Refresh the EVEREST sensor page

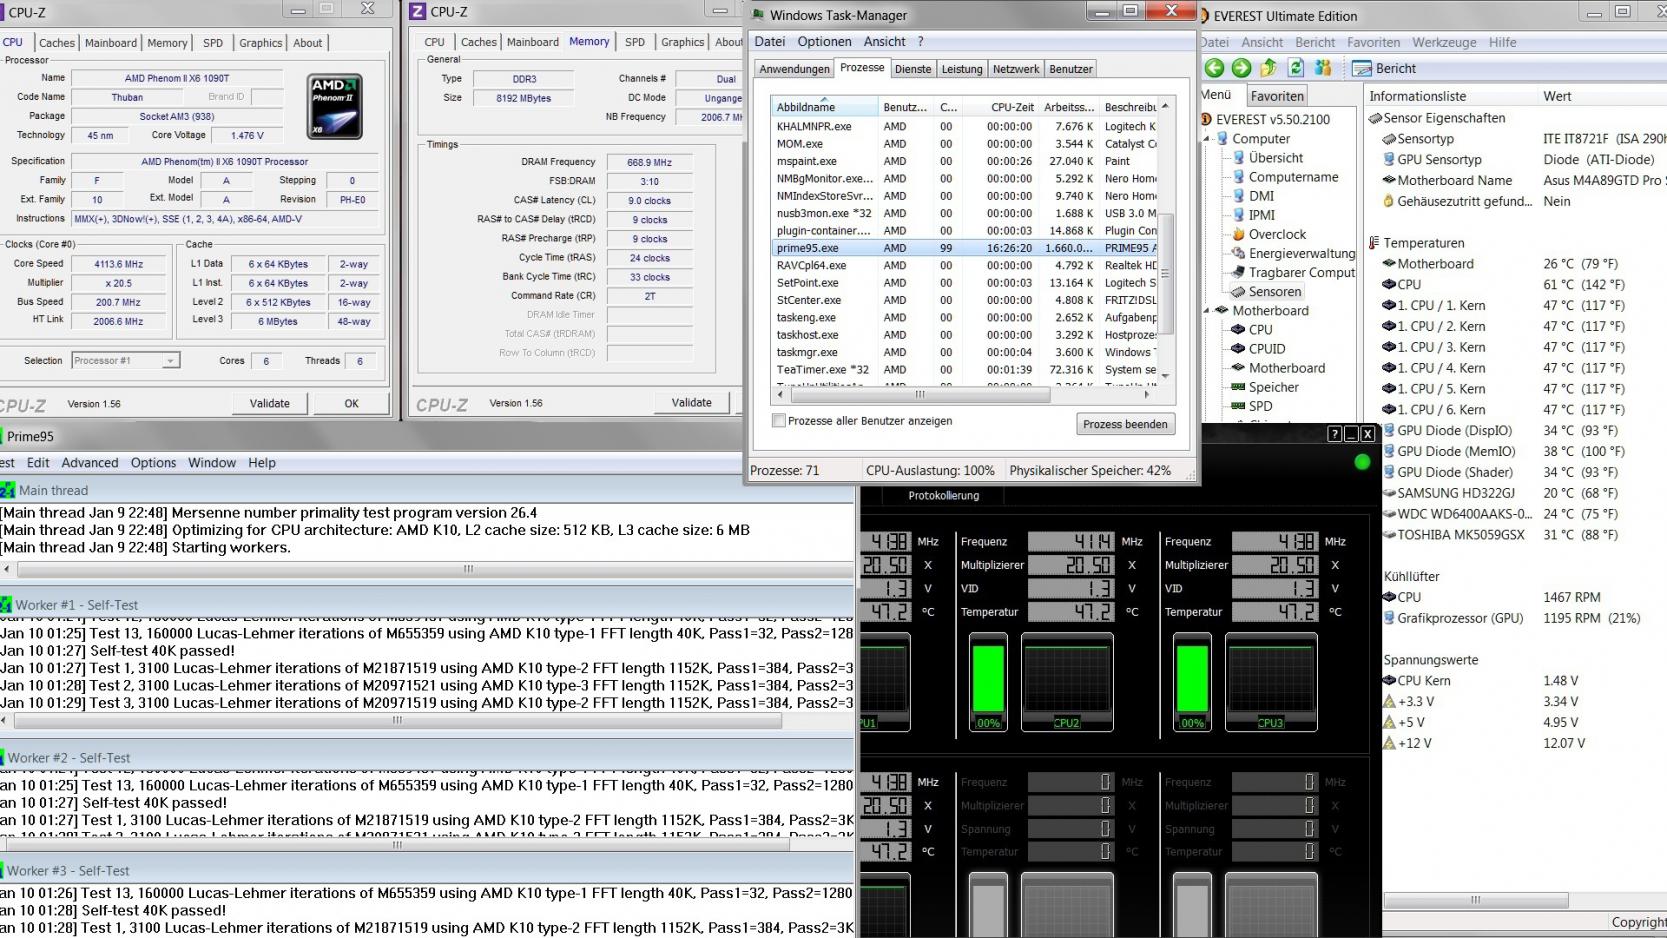(x=1296, y=68)
